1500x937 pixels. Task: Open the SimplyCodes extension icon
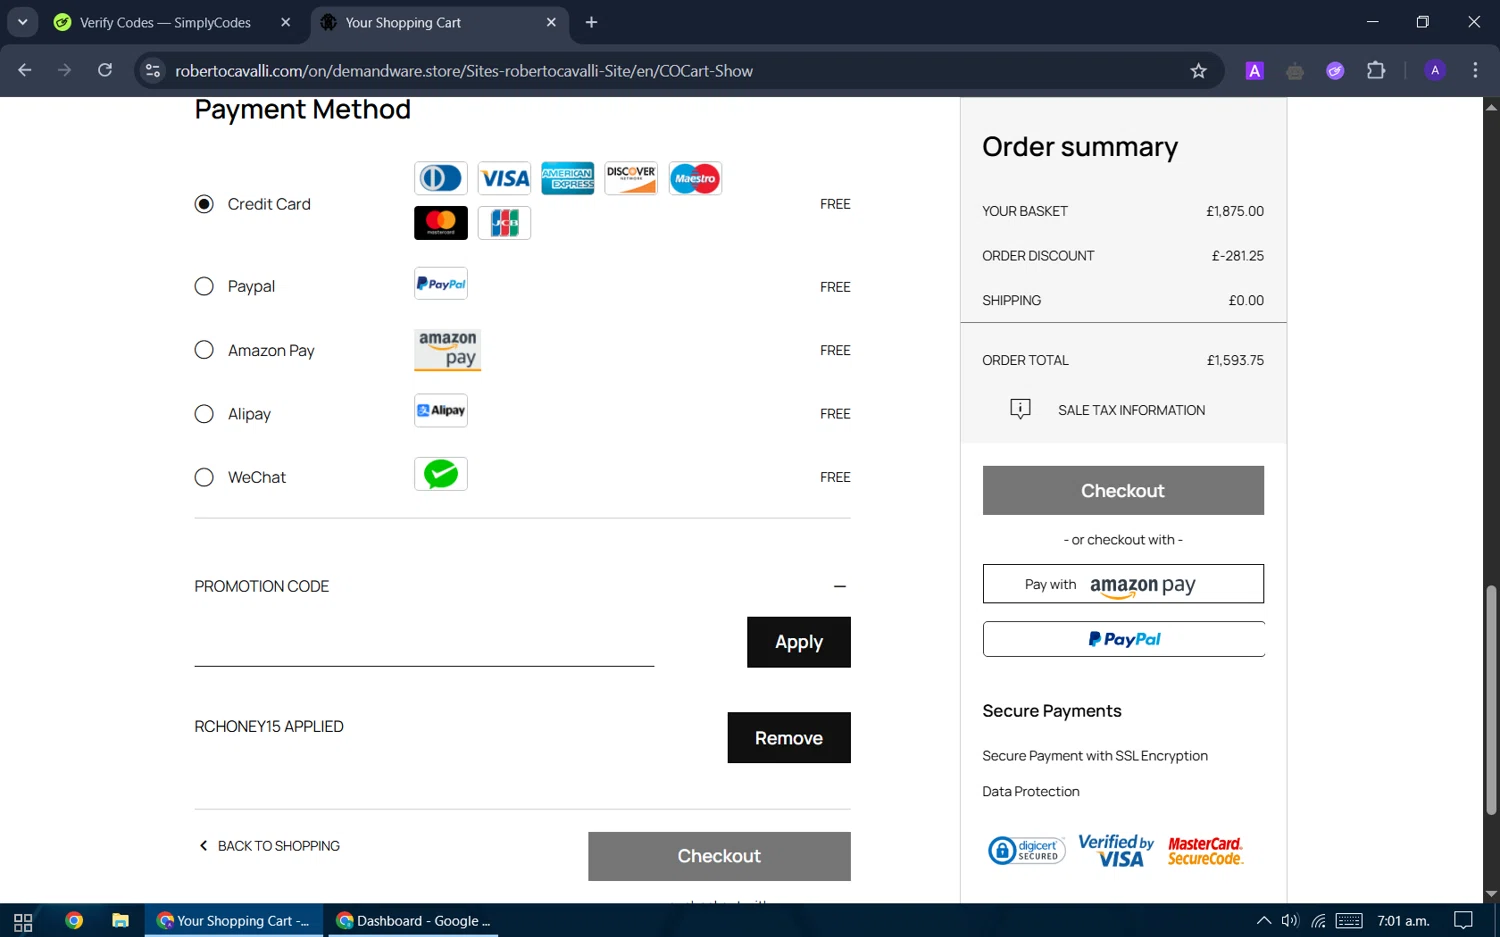coord(1335,70)
